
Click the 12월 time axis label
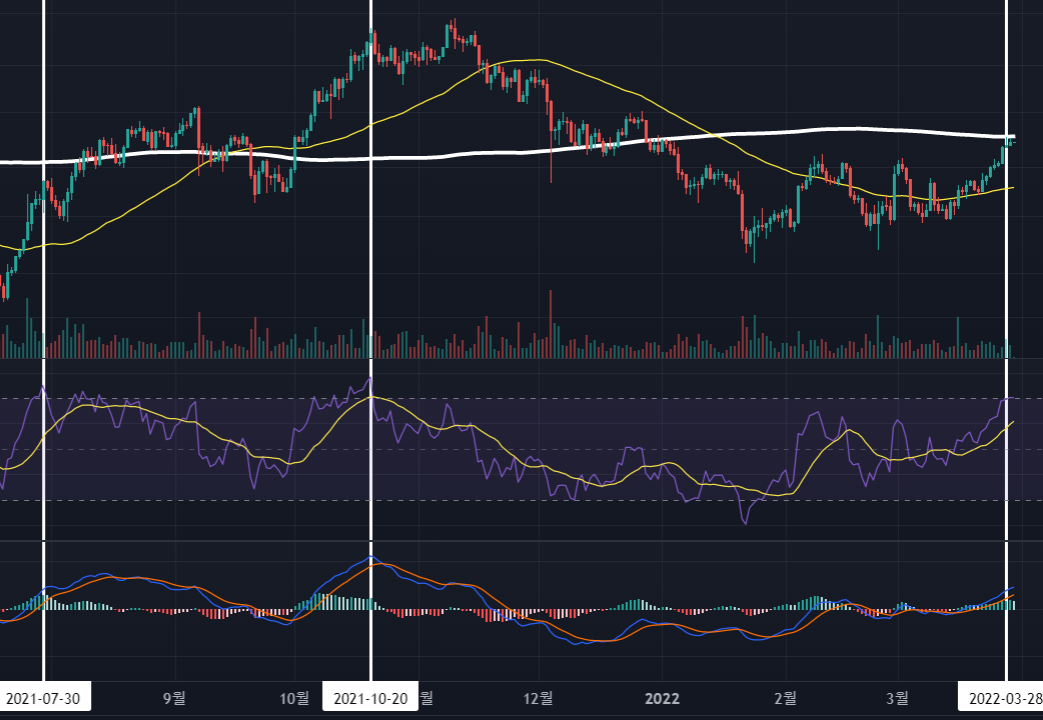538,698
